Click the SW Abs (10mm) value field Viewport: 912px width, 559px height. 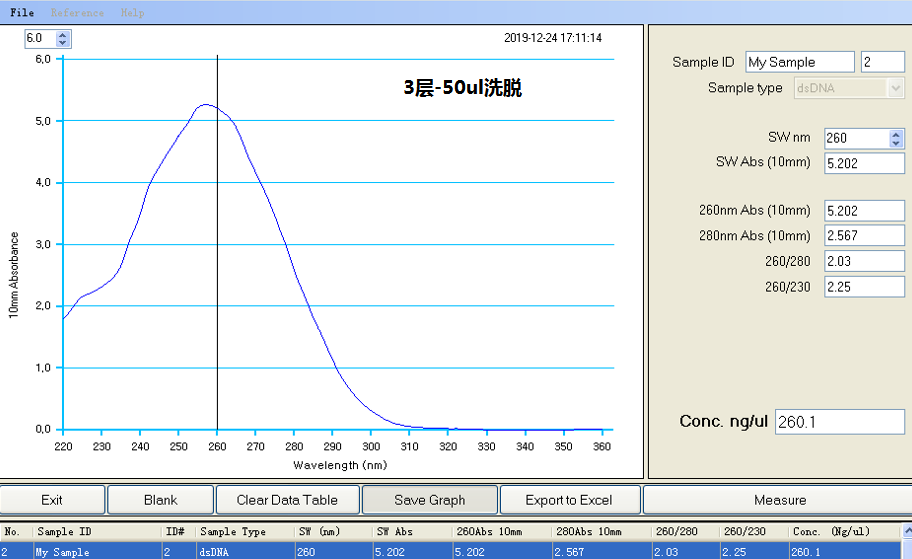click(x=864, y=163)
